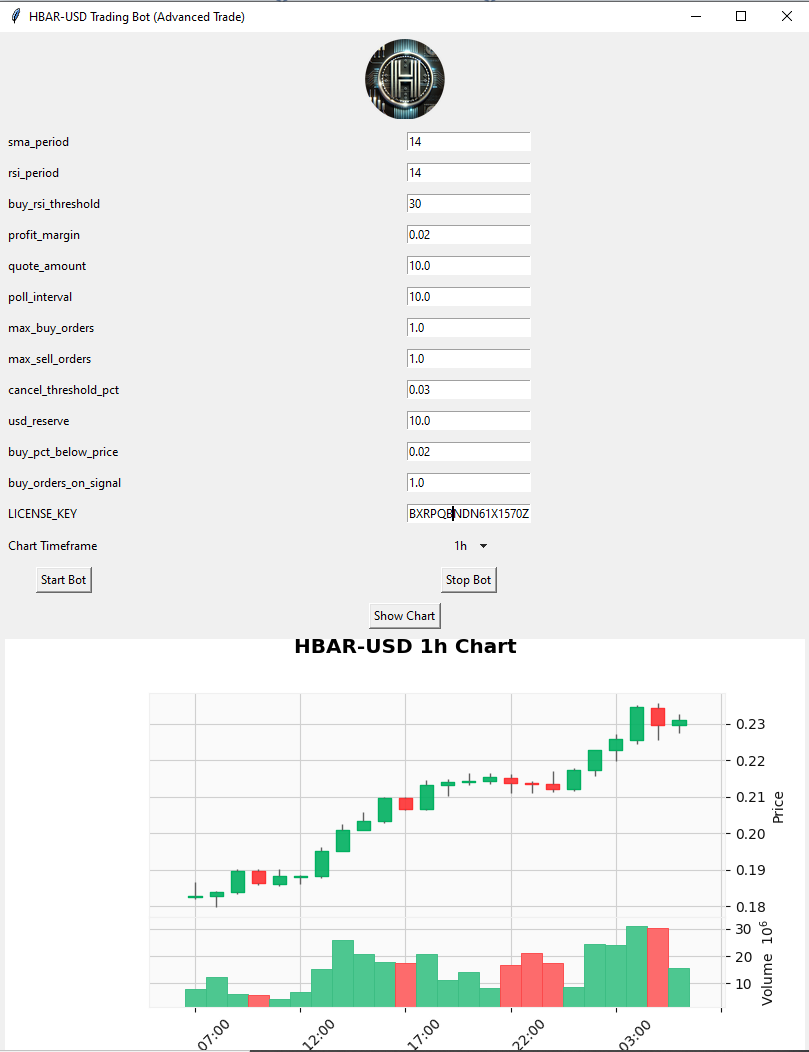Viewport: 809px width, 1052px height.
Task: Select the LICENSE_KEY input field
Action: click(x=468, y=512)
